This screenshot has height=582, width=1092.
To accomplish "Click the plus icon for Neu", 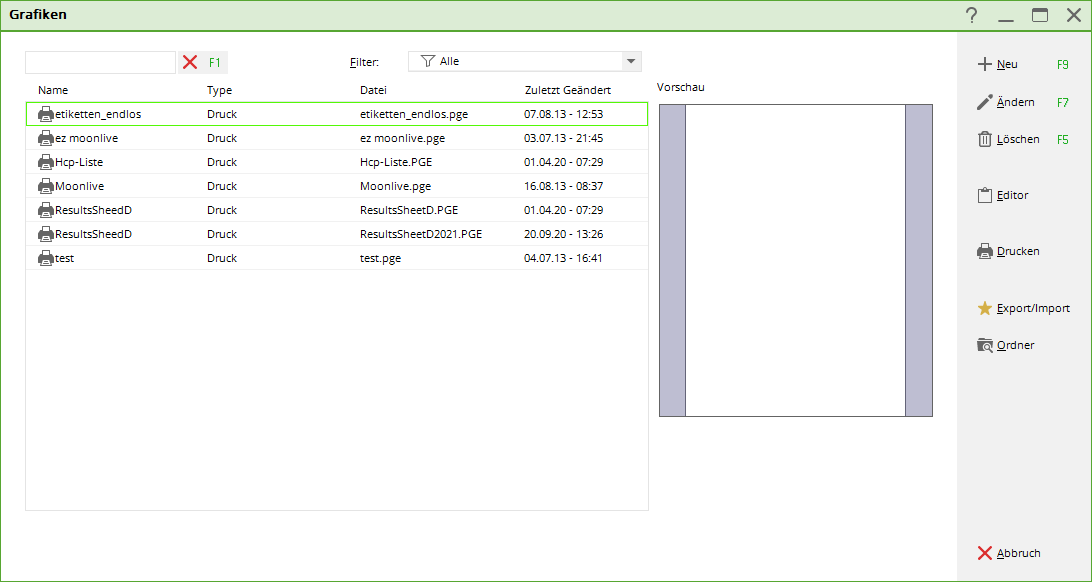I will [985, 64].
